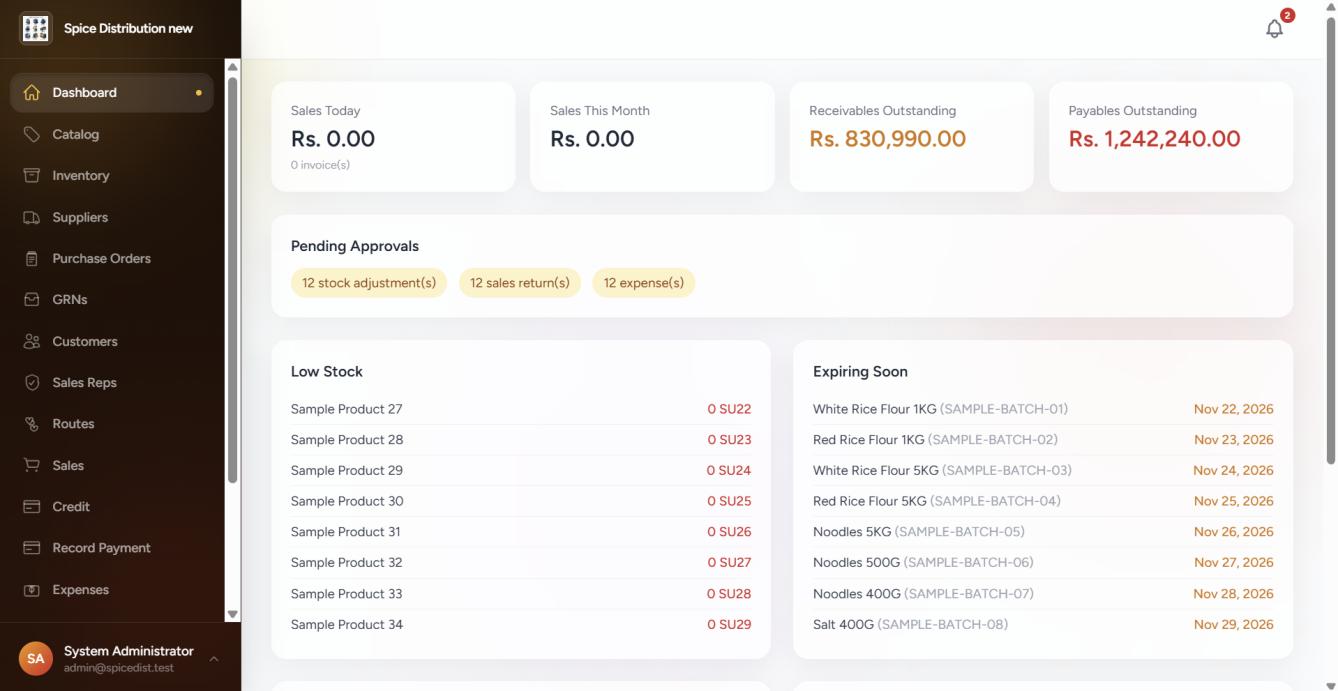Click the Spice Distribution app logo icon
The image size is (1338, 691).
pos(36,28)
